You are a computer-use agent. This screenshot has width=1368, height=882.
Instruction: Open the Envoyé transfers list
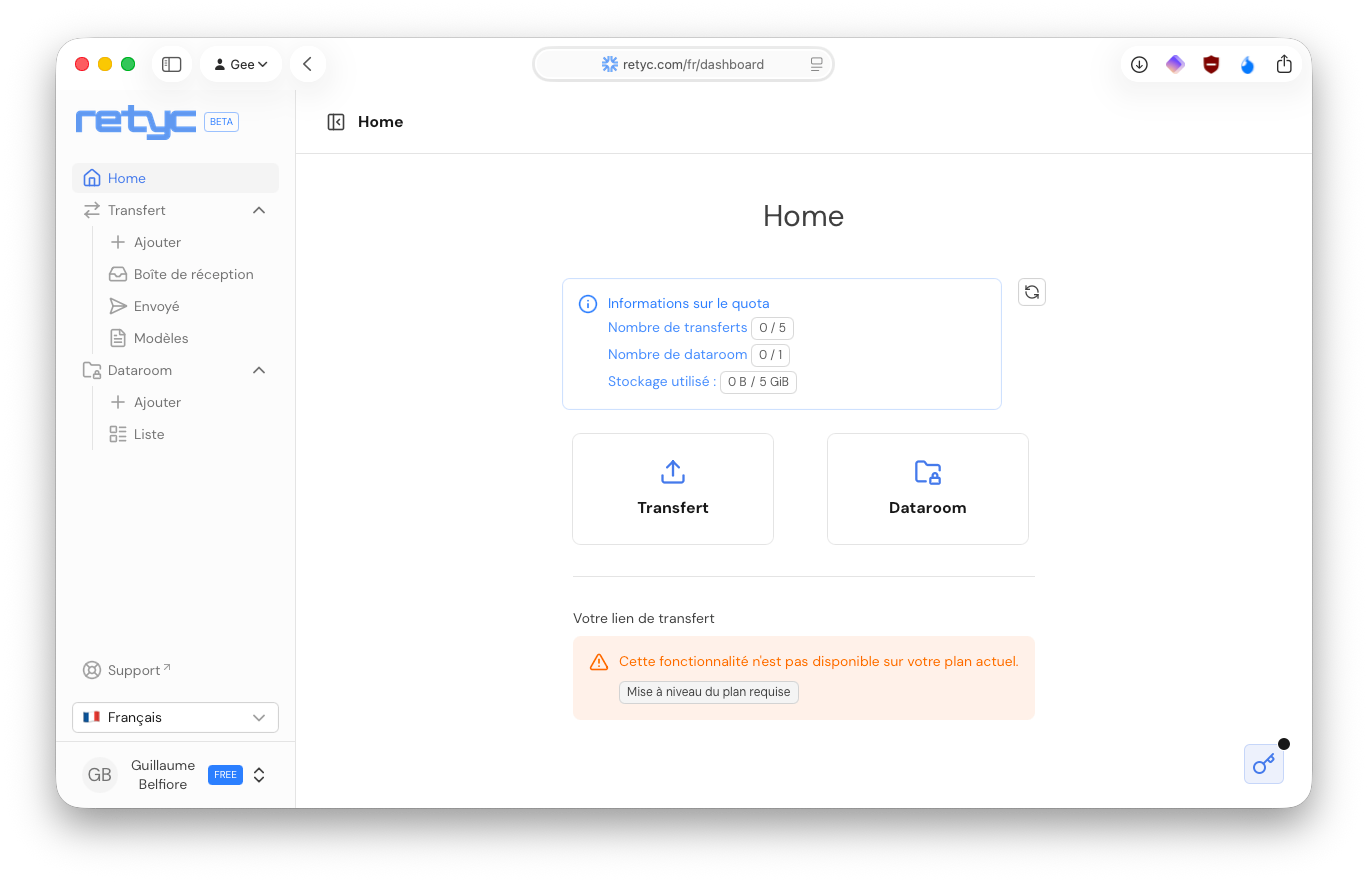click(145, 306)
